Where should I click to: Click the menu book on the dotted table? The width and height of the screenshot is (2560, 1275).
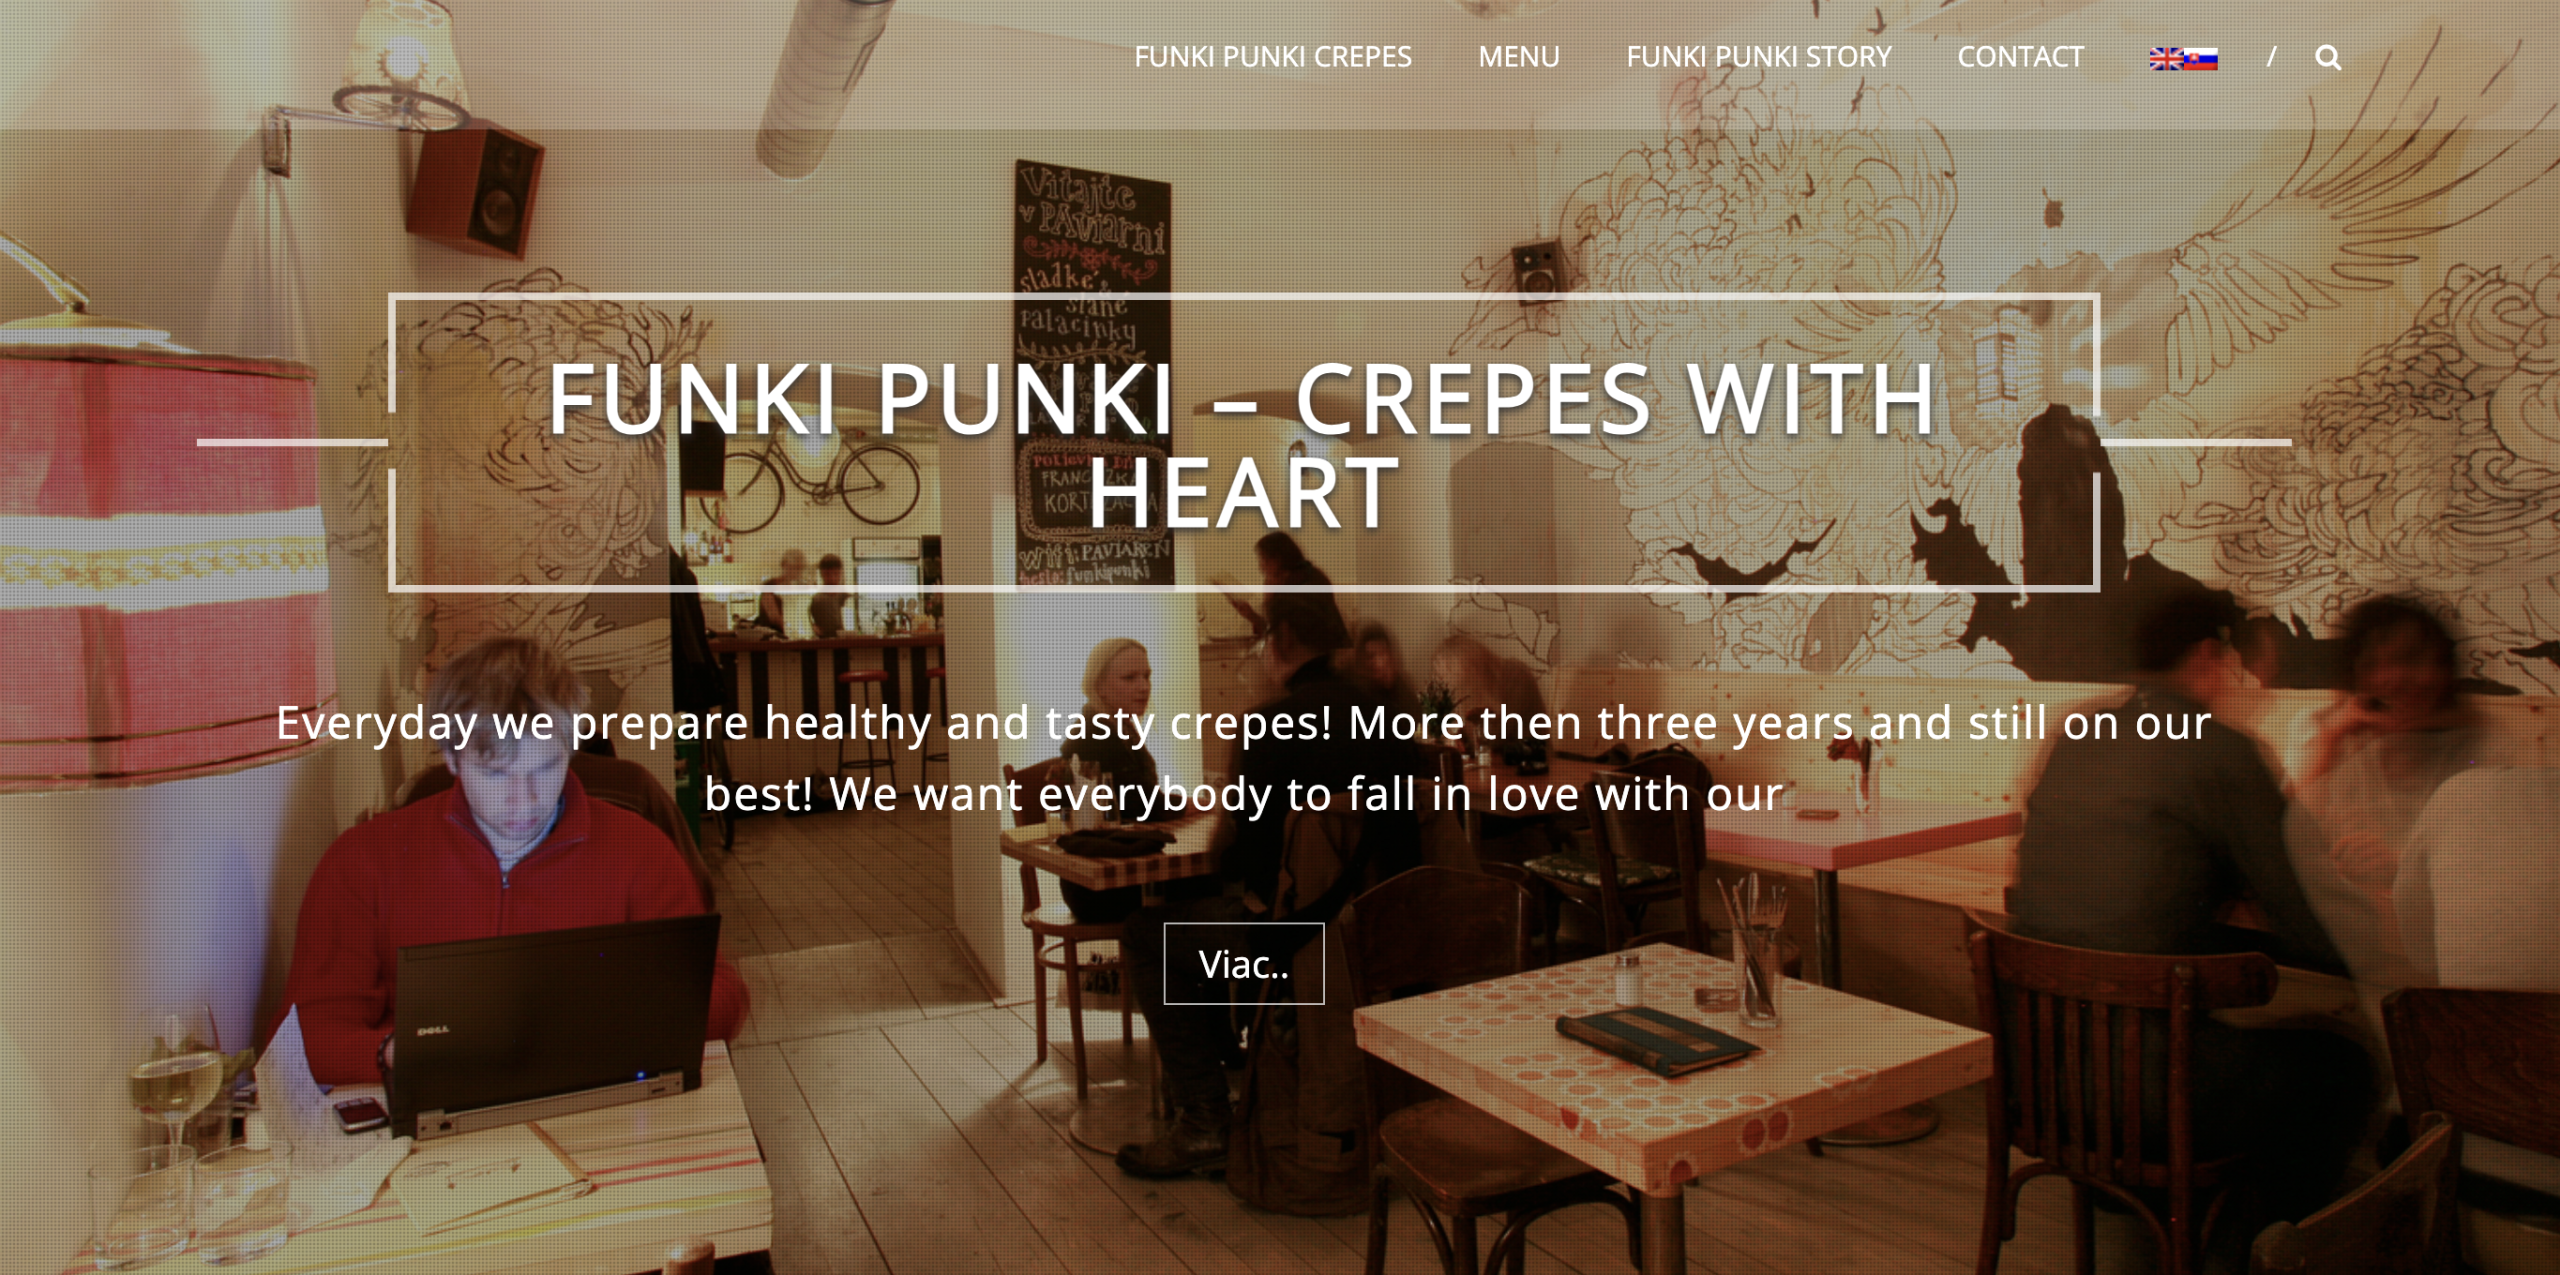(x=1657, y=1041)
